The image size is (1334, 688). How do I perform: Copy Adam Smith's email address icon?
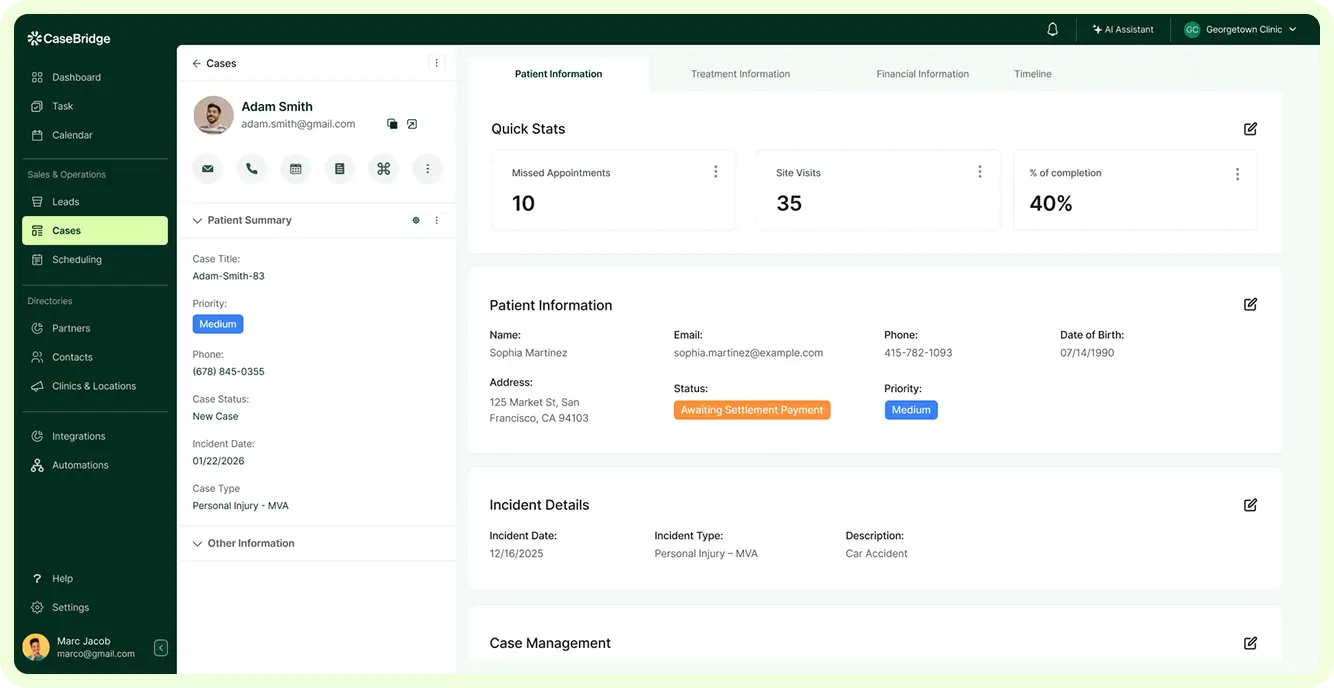click(392, 124)
